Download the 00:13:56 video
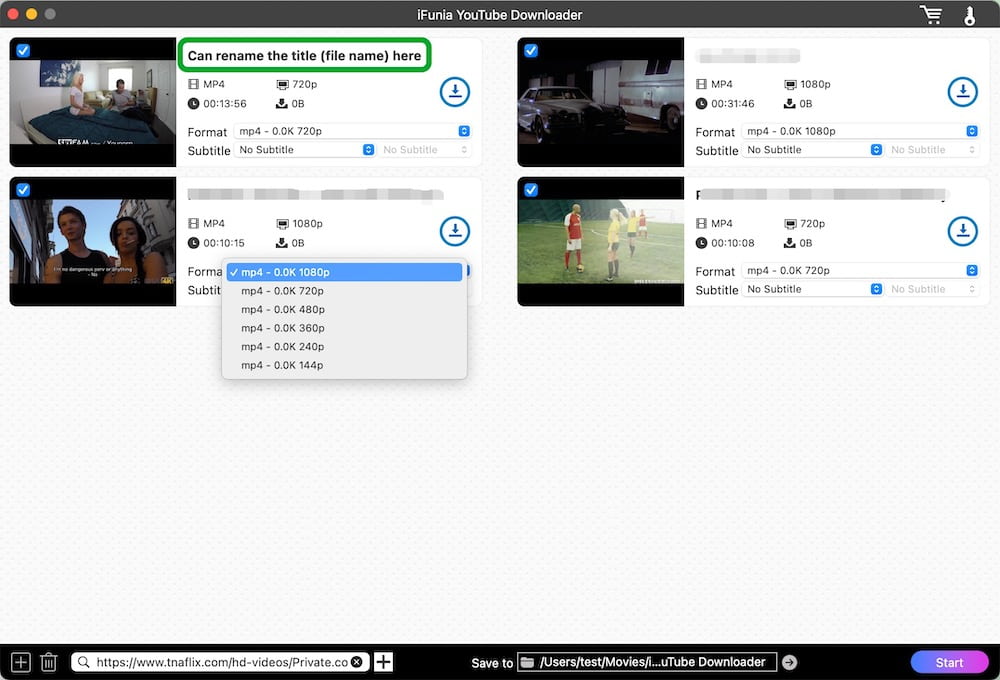The image size is (1000, 680). [x=455, y=92]
